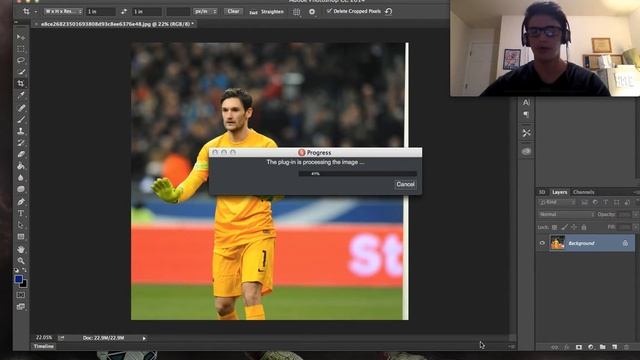This screenshot has height=360, width=640.
Task: Toggle lock transparent pixels
Action: point(554,227)
